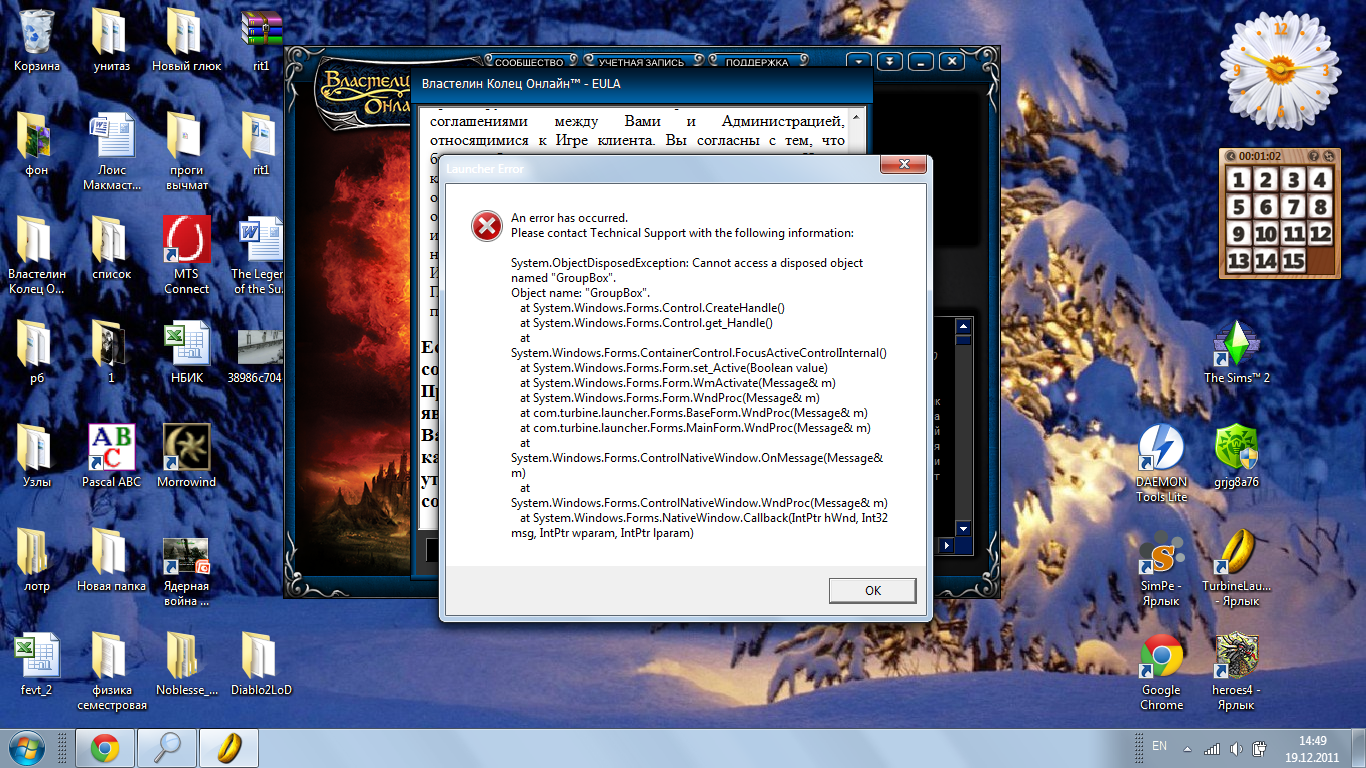Open the унитаз folder on desktop
The image size is (1366, 768).
(111, 39)
